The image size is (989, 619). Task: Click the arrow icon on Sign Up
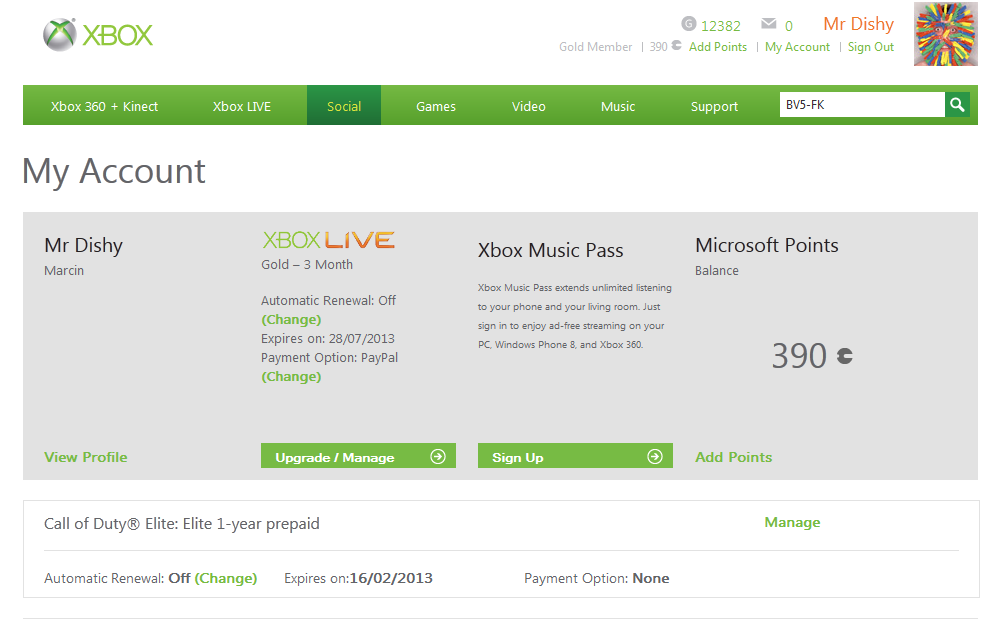pyautogui.click(x=655, y=456)
